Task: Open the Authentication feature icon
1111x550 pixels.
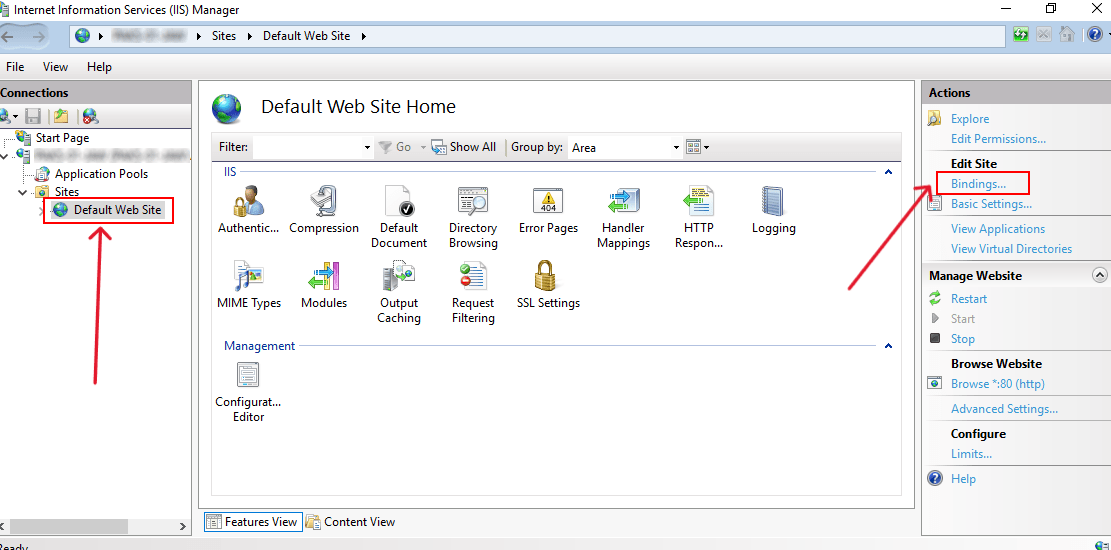Action: pyautogui.click(x=248, y=210)
